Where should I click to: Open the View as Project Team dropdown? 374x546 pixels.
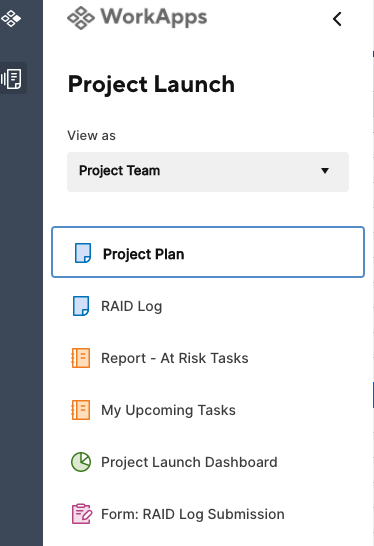coord(208,172)
